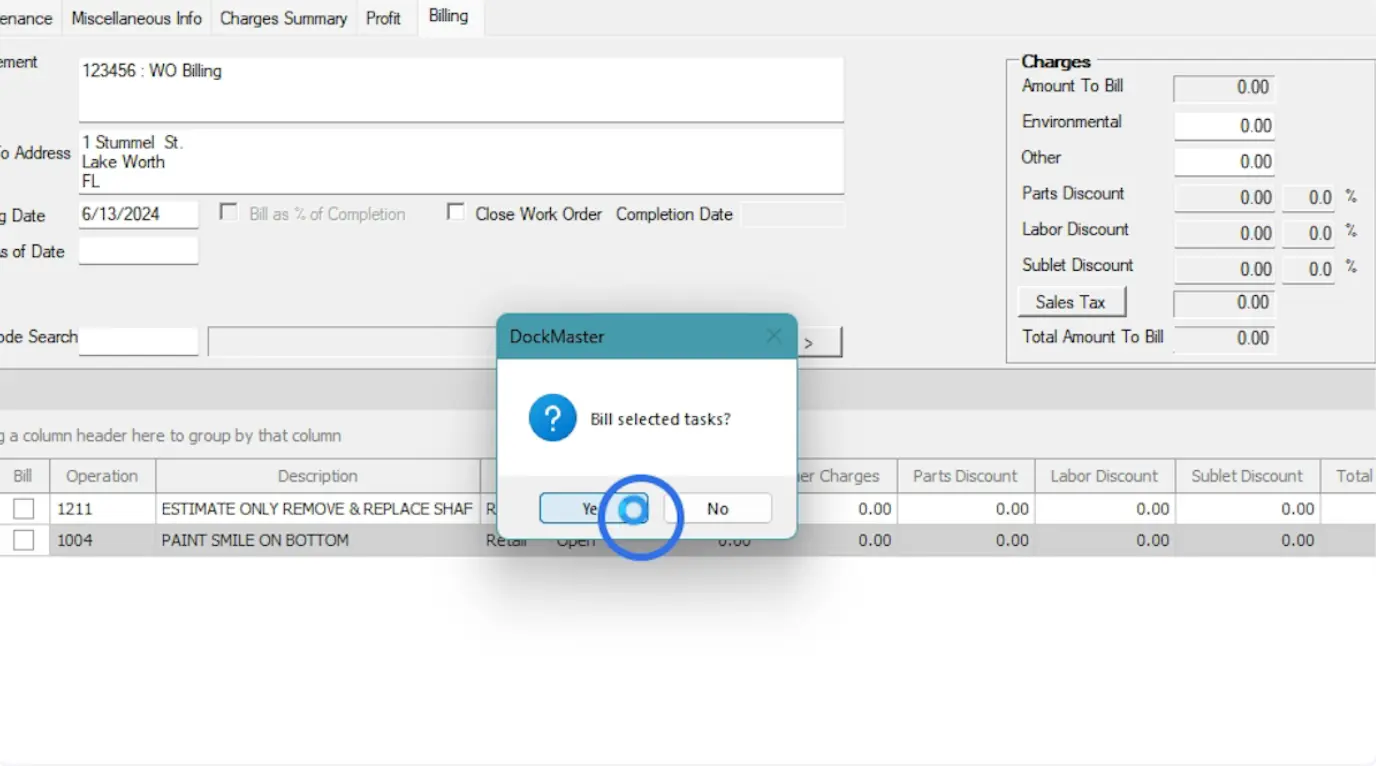Screen dimensions: 1376x766
Task: Click the Code Search input box
Action: point(138,341)
